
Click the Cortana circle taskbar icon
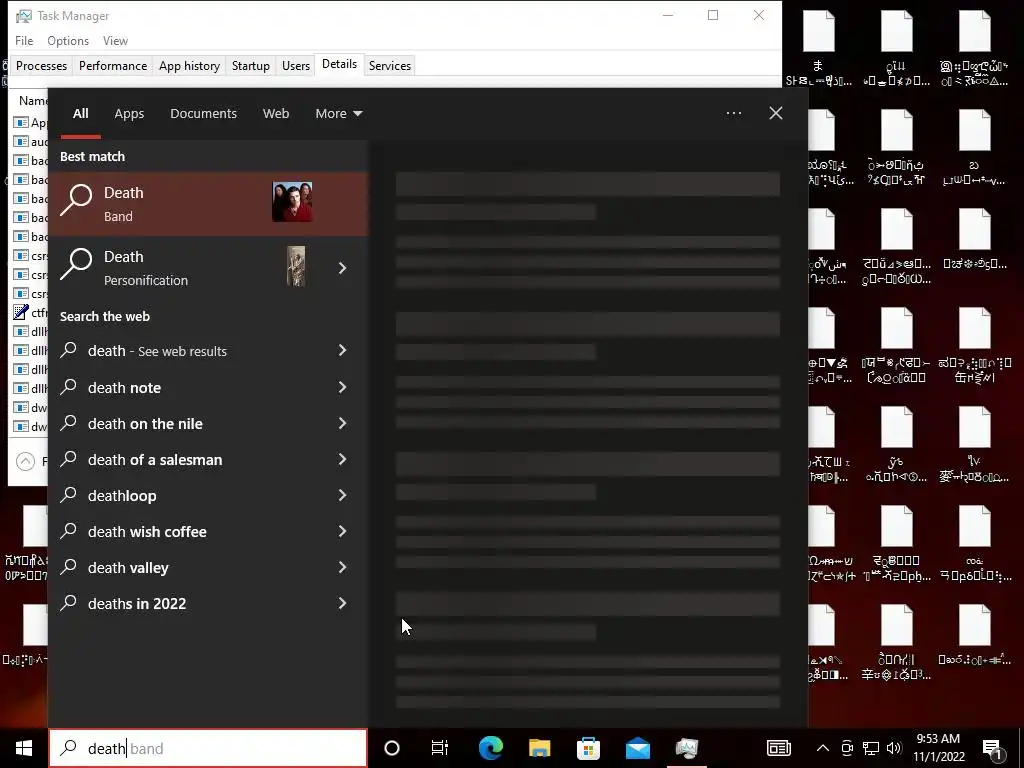click(x=392, y=748)
